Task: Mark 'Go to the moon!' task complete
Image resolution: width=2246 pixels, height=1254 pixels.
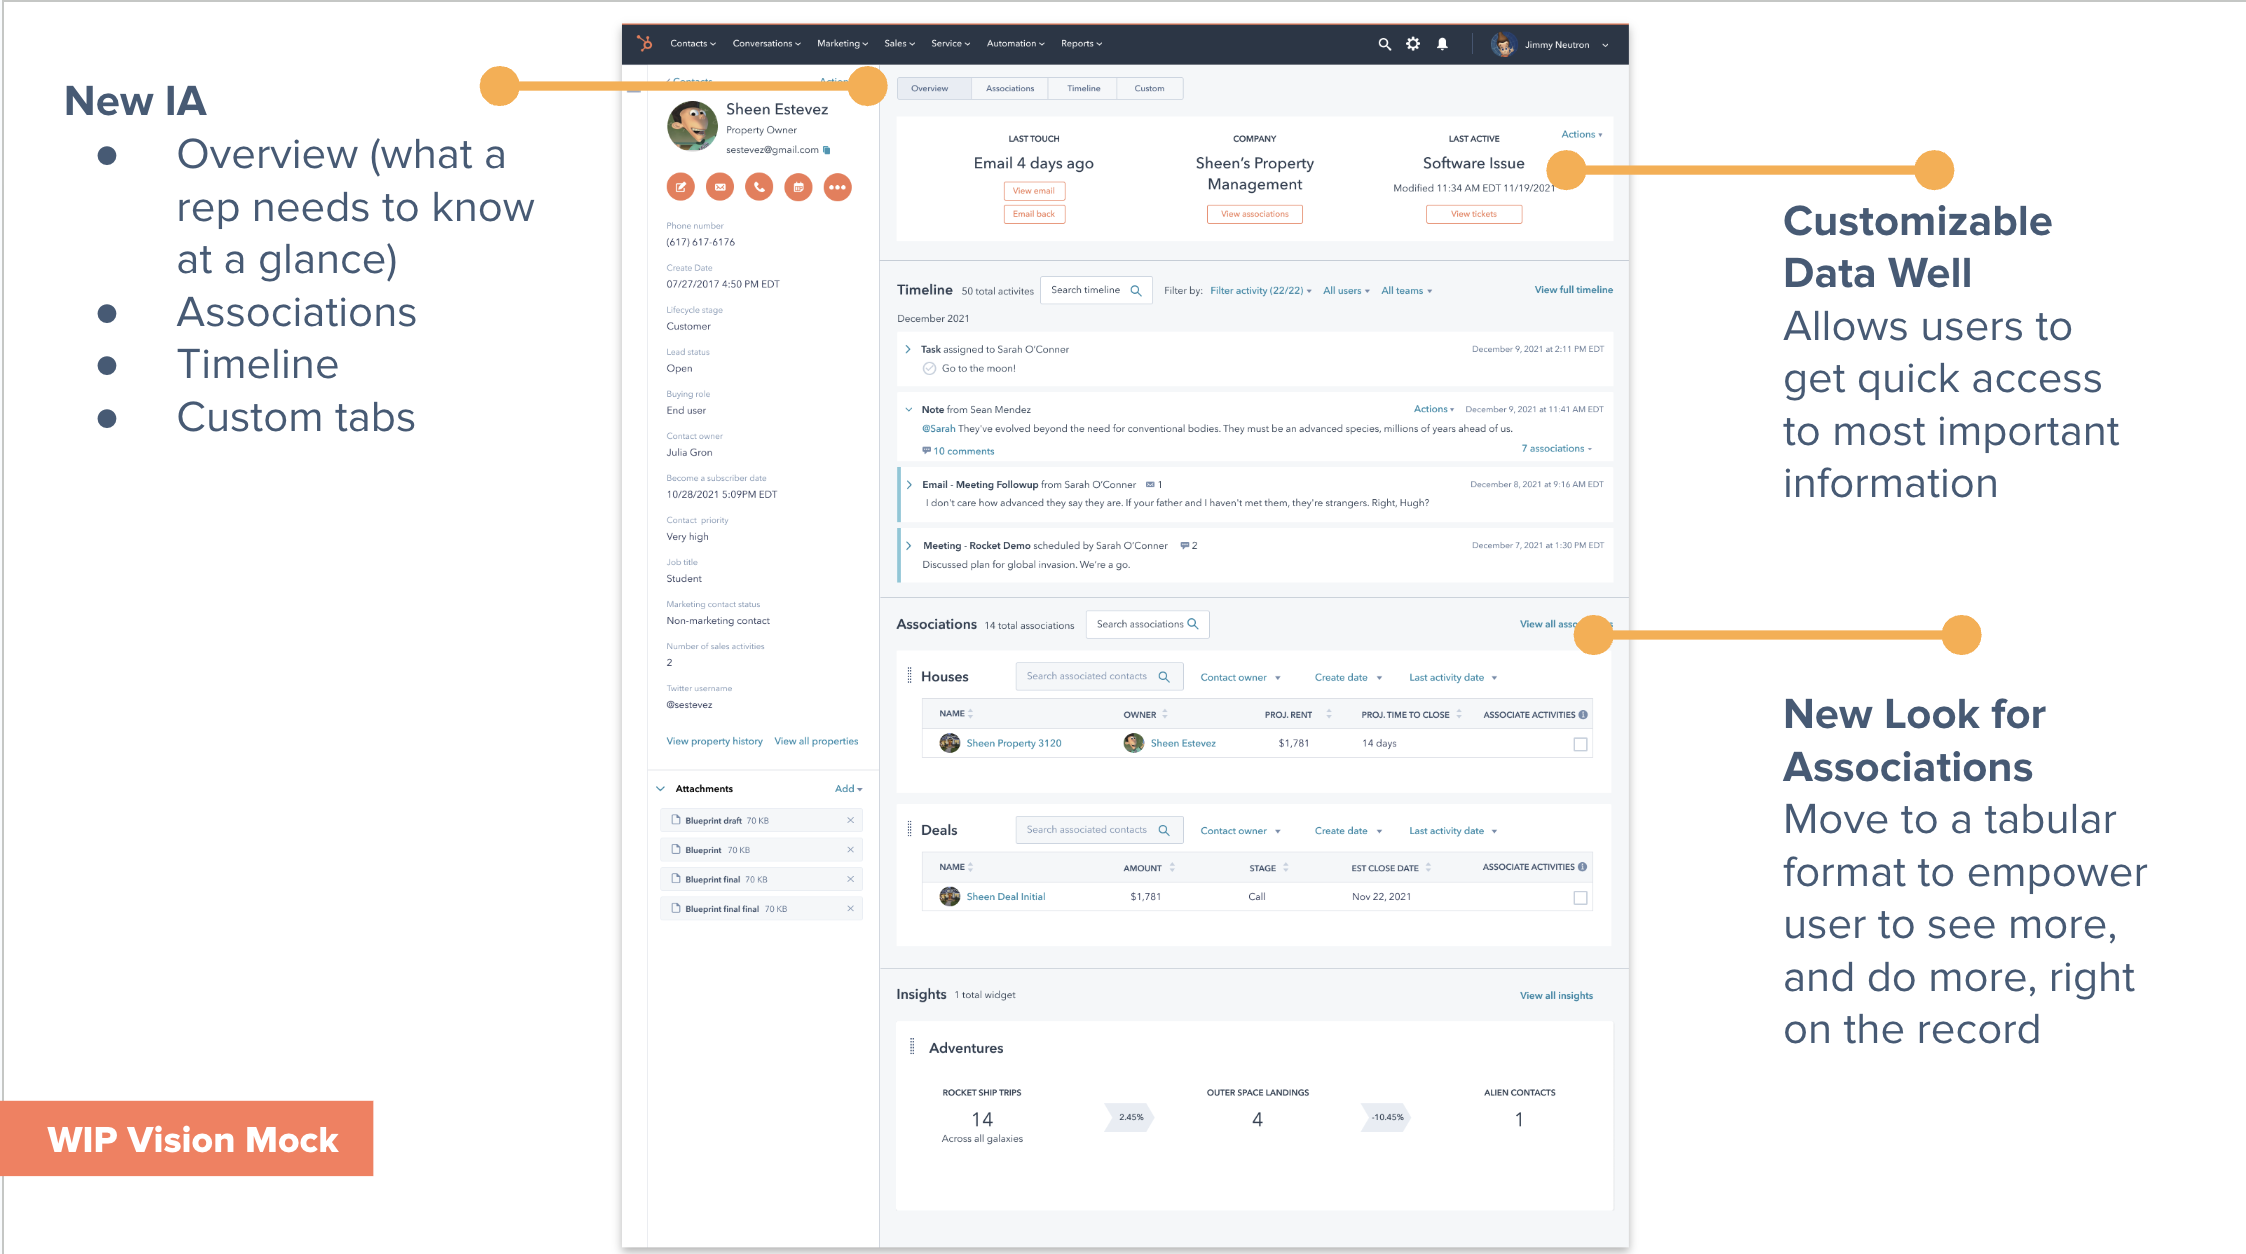Action: pos(929,369)
